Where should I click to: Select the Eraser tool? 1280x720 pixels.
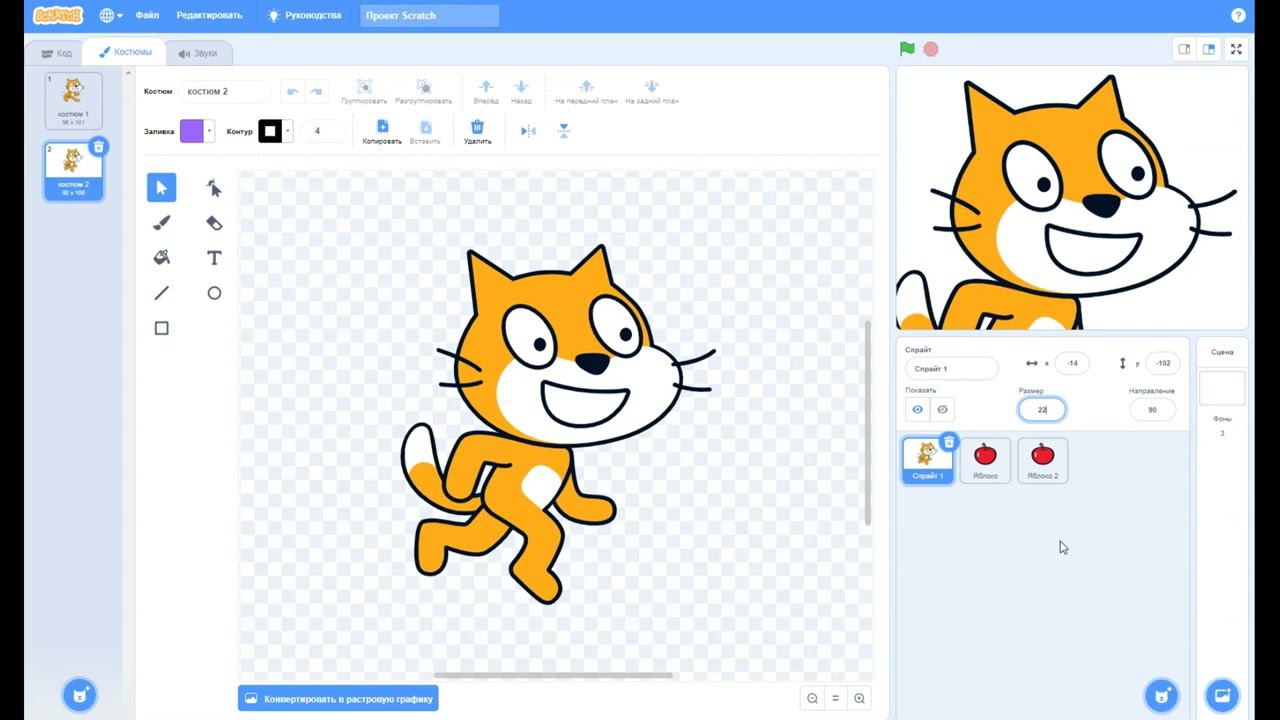(x=214, y=223)
